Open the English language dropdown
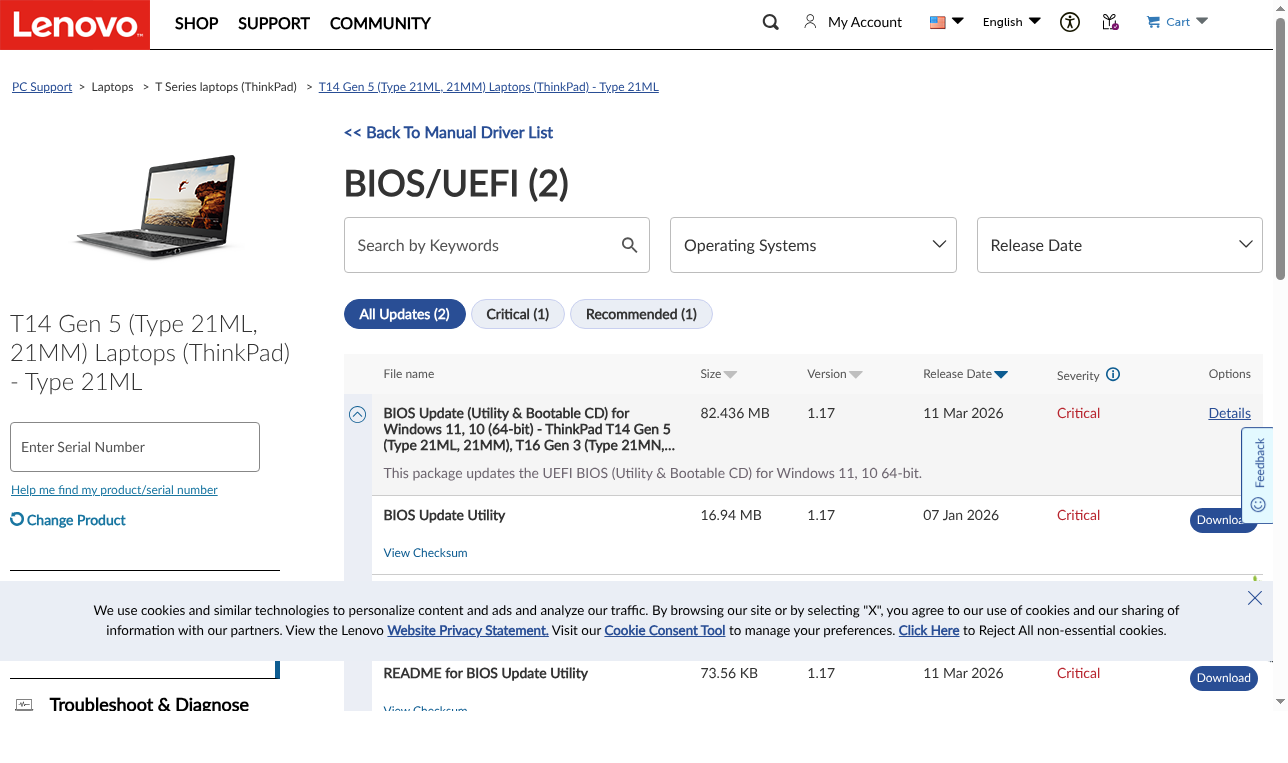The image size is (1288, 763). (1011, 21)
